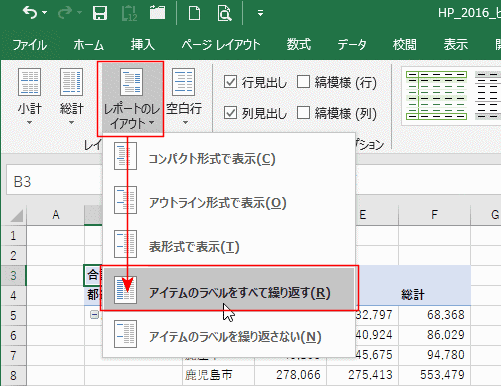
Task: Enable the 縞模様 (列) checkbox
Action: pyautogui.click(x=303, y=113)
